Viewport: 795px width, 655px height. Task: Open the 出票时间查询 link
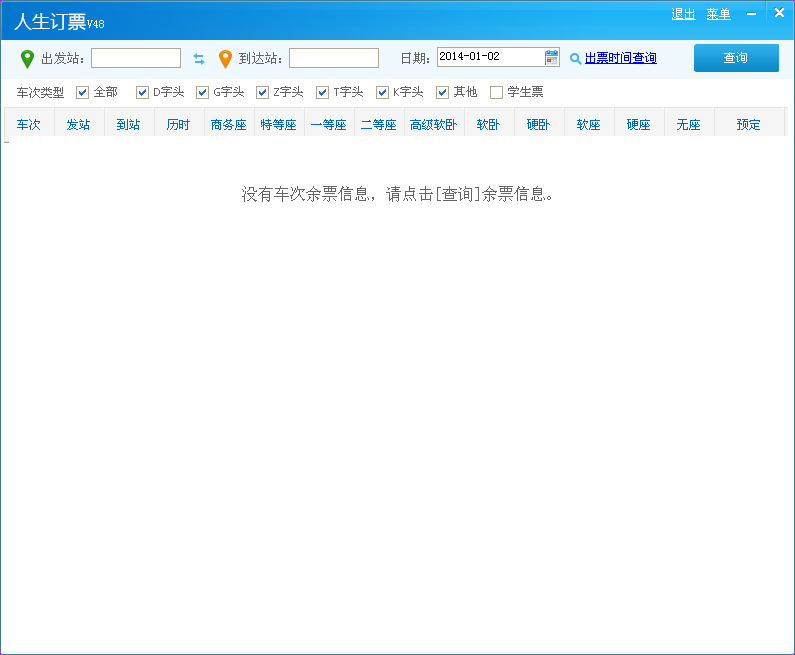[620, 59]
